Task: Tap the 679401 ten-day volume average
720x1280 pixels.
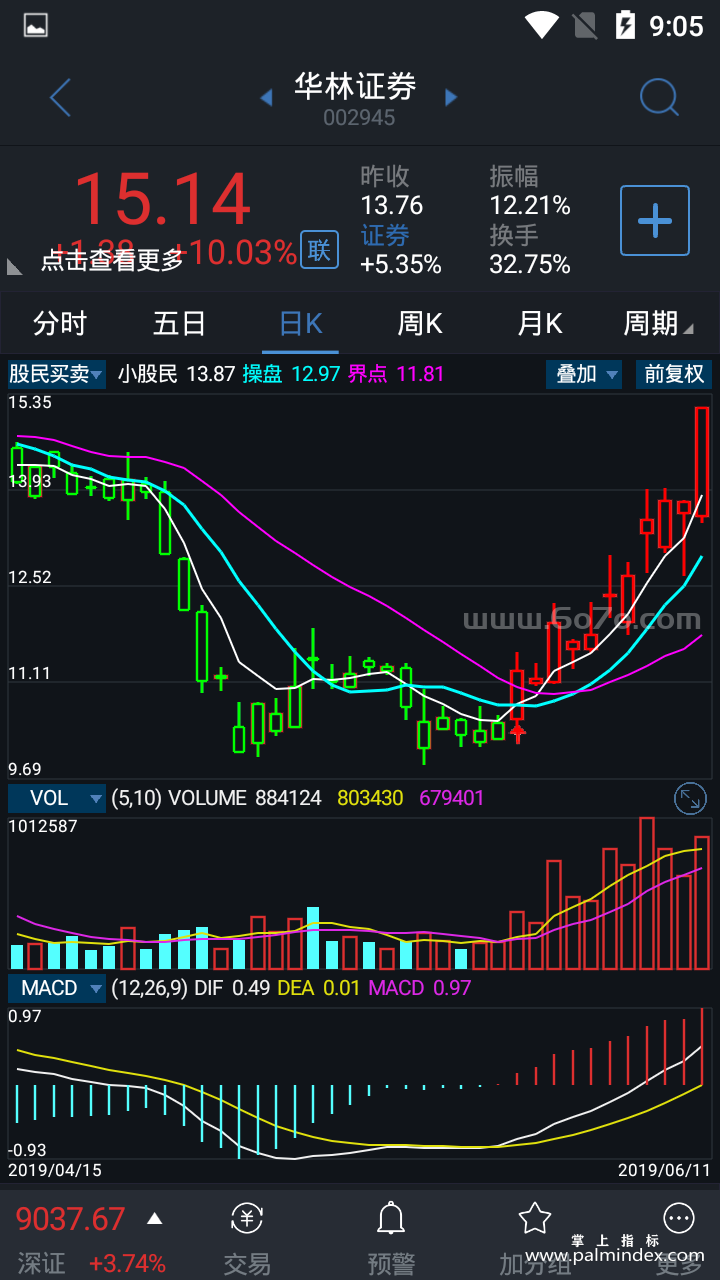Action: (x=451, y=798)
